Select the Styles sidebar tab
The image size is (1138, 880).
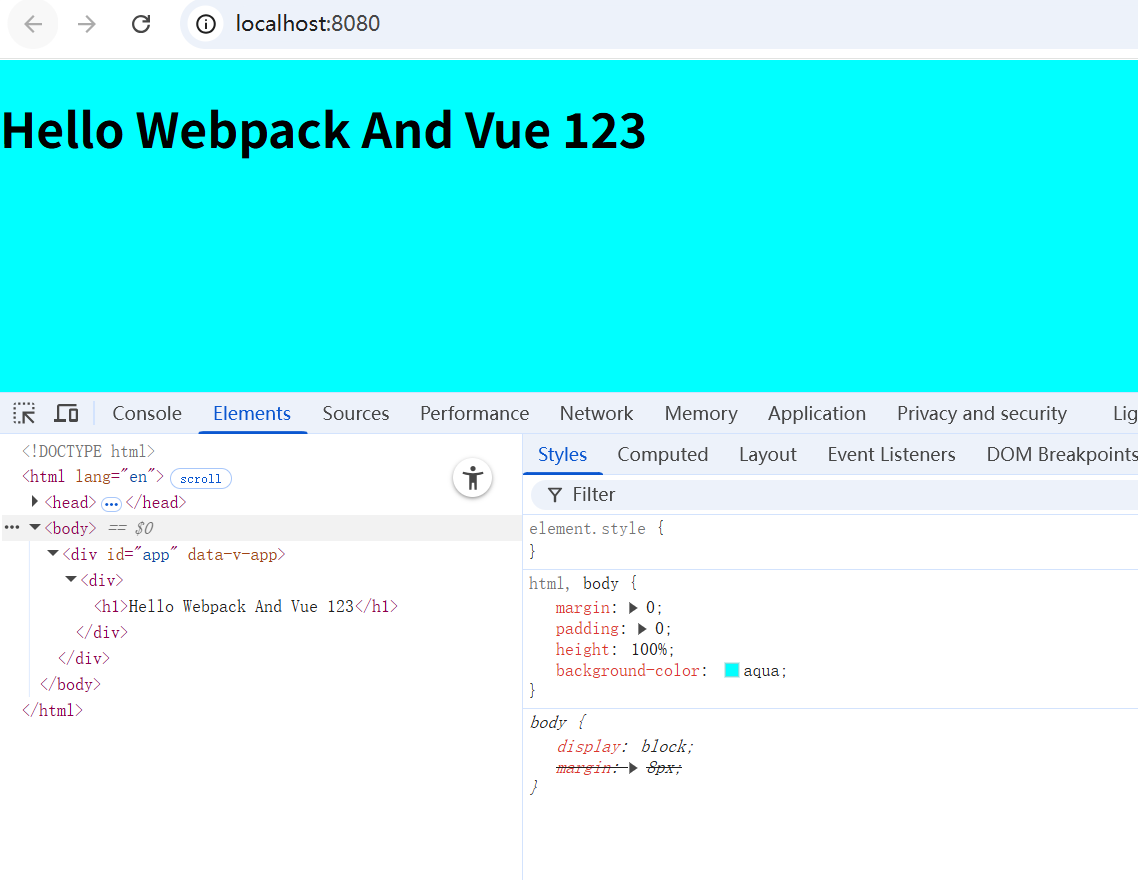coord(562,455)
